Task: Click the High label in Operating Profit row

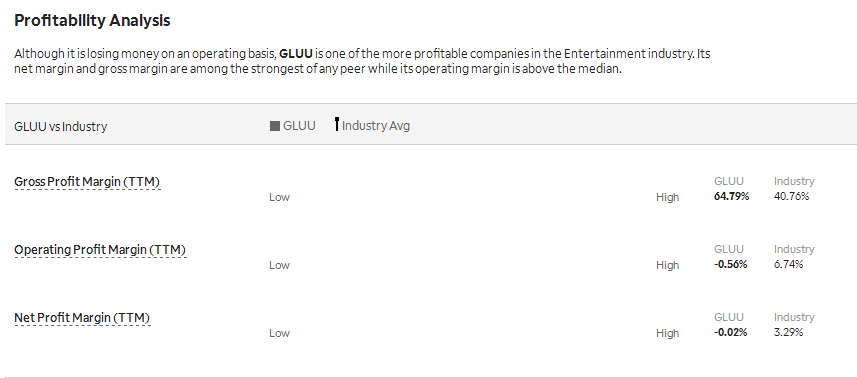Action: 667,265
